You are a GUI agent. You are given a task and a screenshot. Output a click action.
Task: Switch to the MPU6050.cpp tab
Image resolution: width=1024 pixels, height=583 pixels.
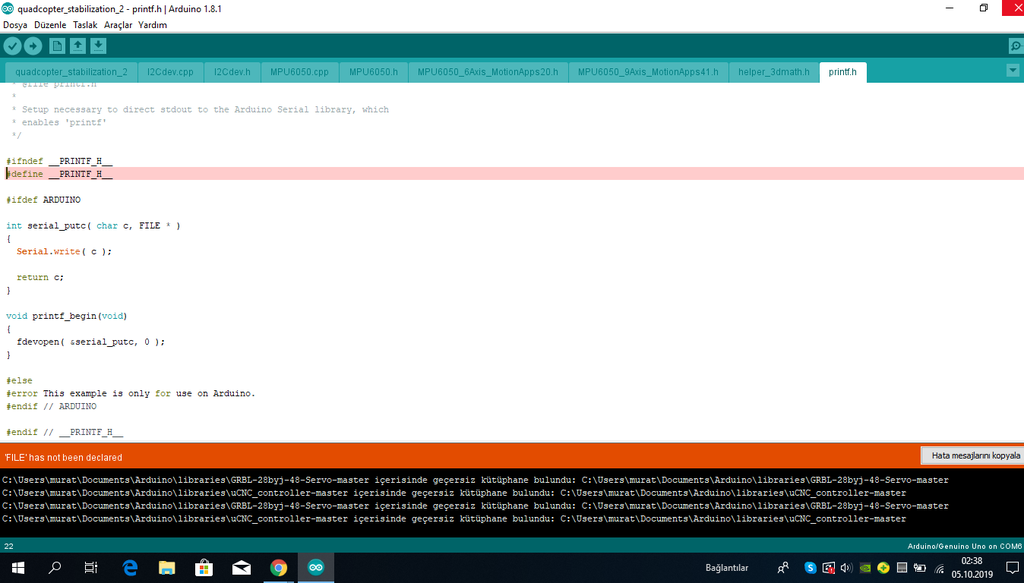click(x=300, y=72)
